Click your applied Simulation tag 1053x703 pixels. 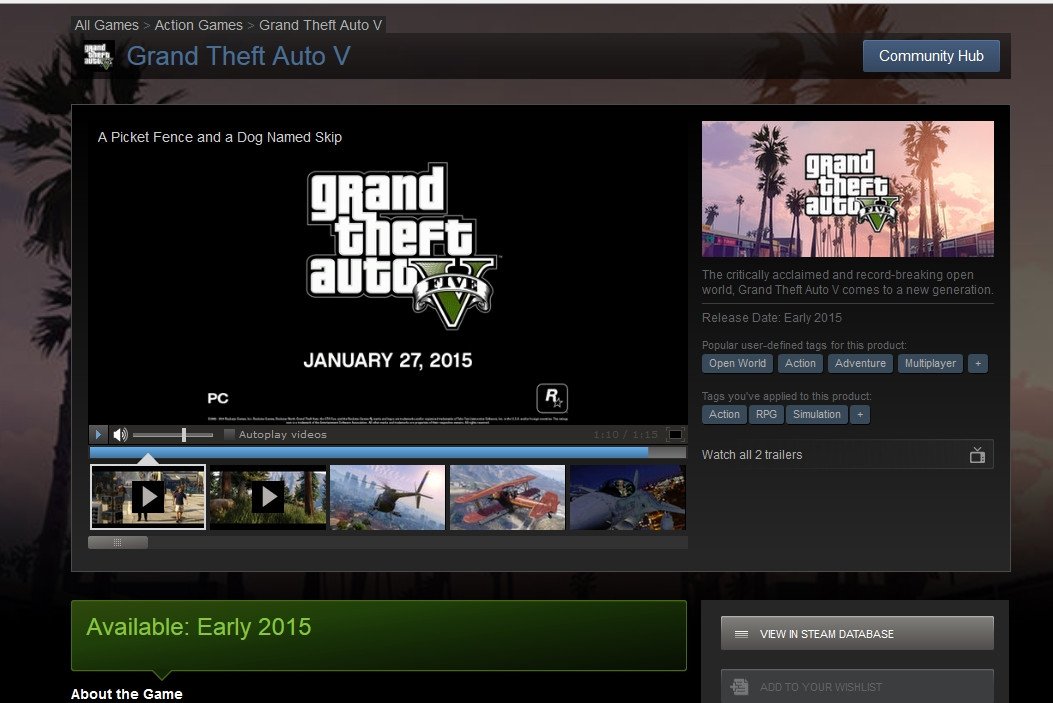pyautogui.click(x=817, y=414)
